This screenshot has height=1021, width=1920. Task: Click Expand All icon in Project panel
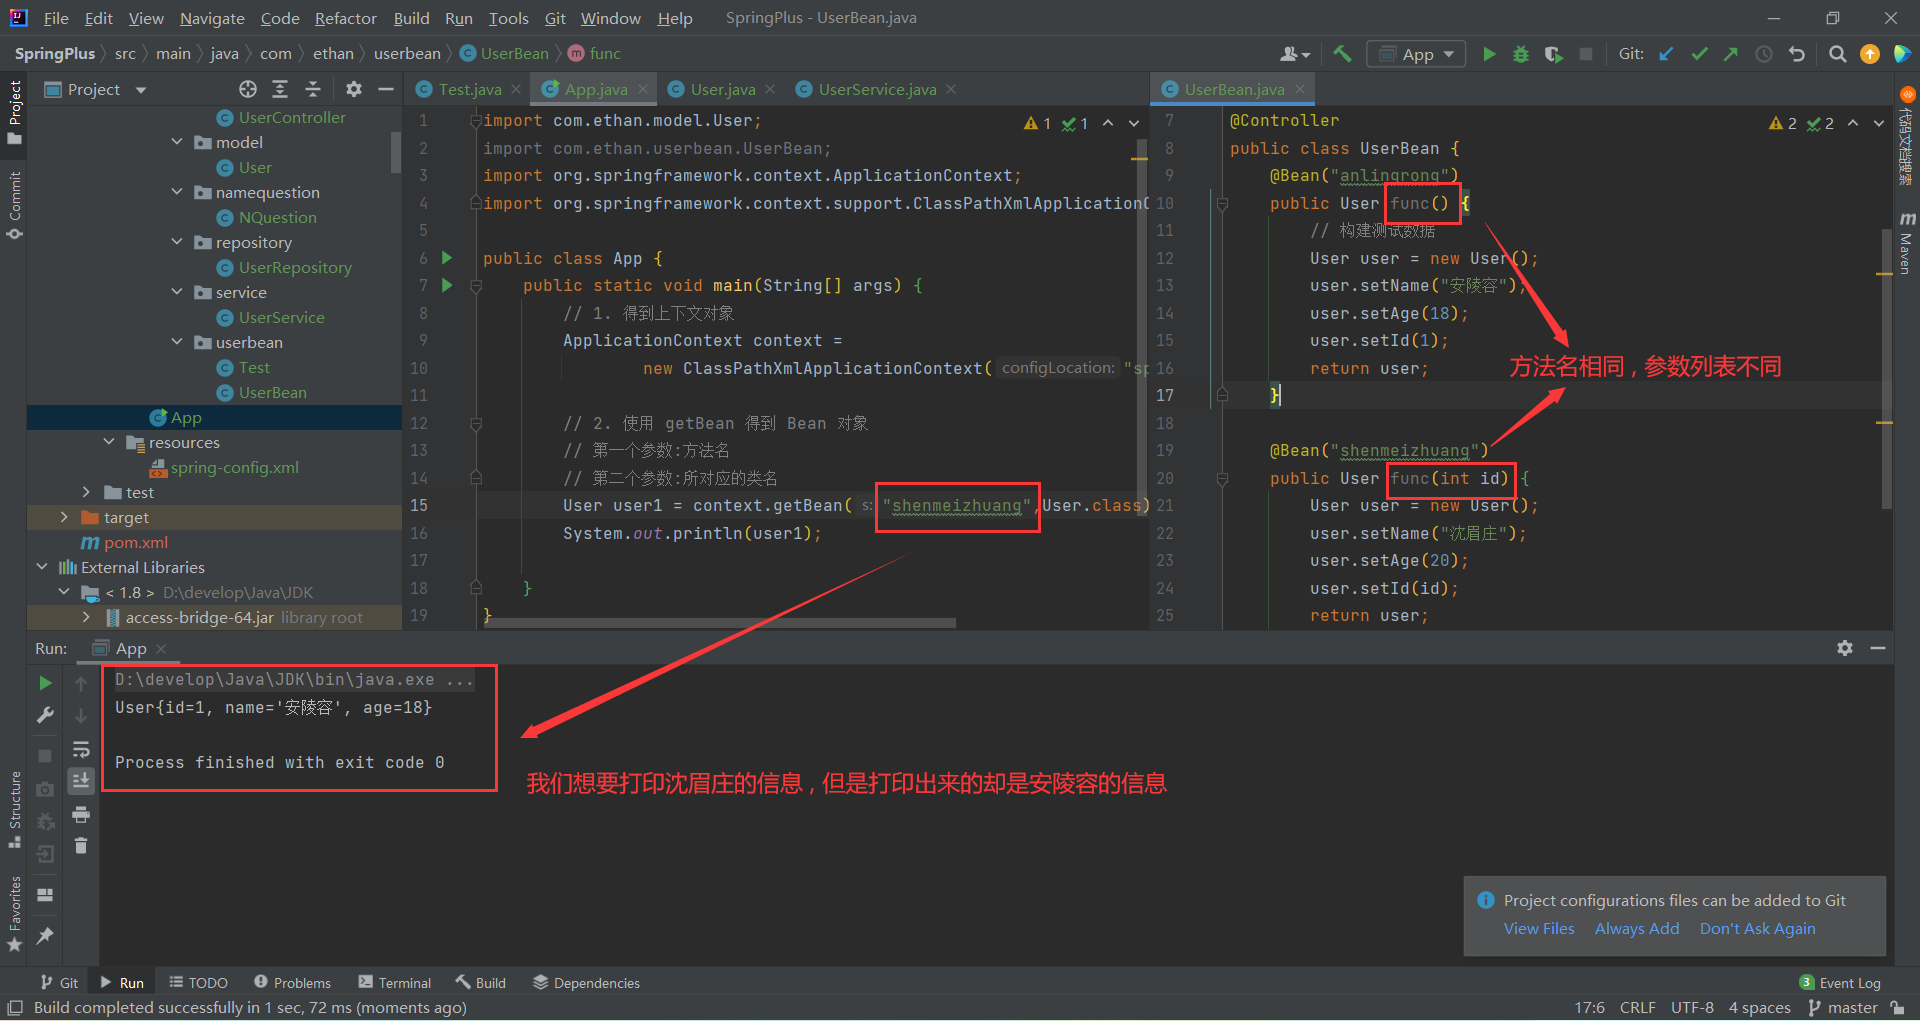click(280, 89)
